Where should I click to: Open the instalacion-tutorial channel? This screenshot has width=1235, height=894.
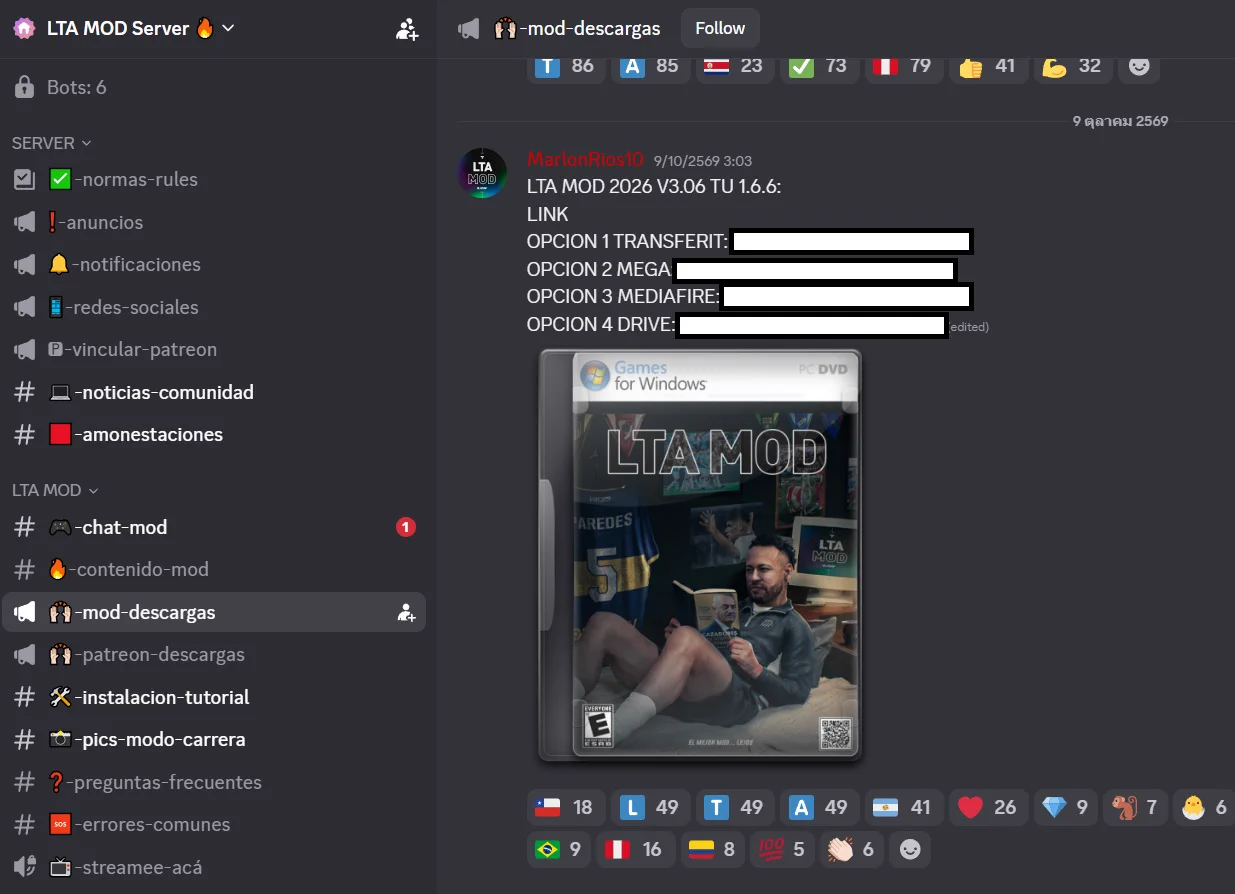(x=214, y=697)
